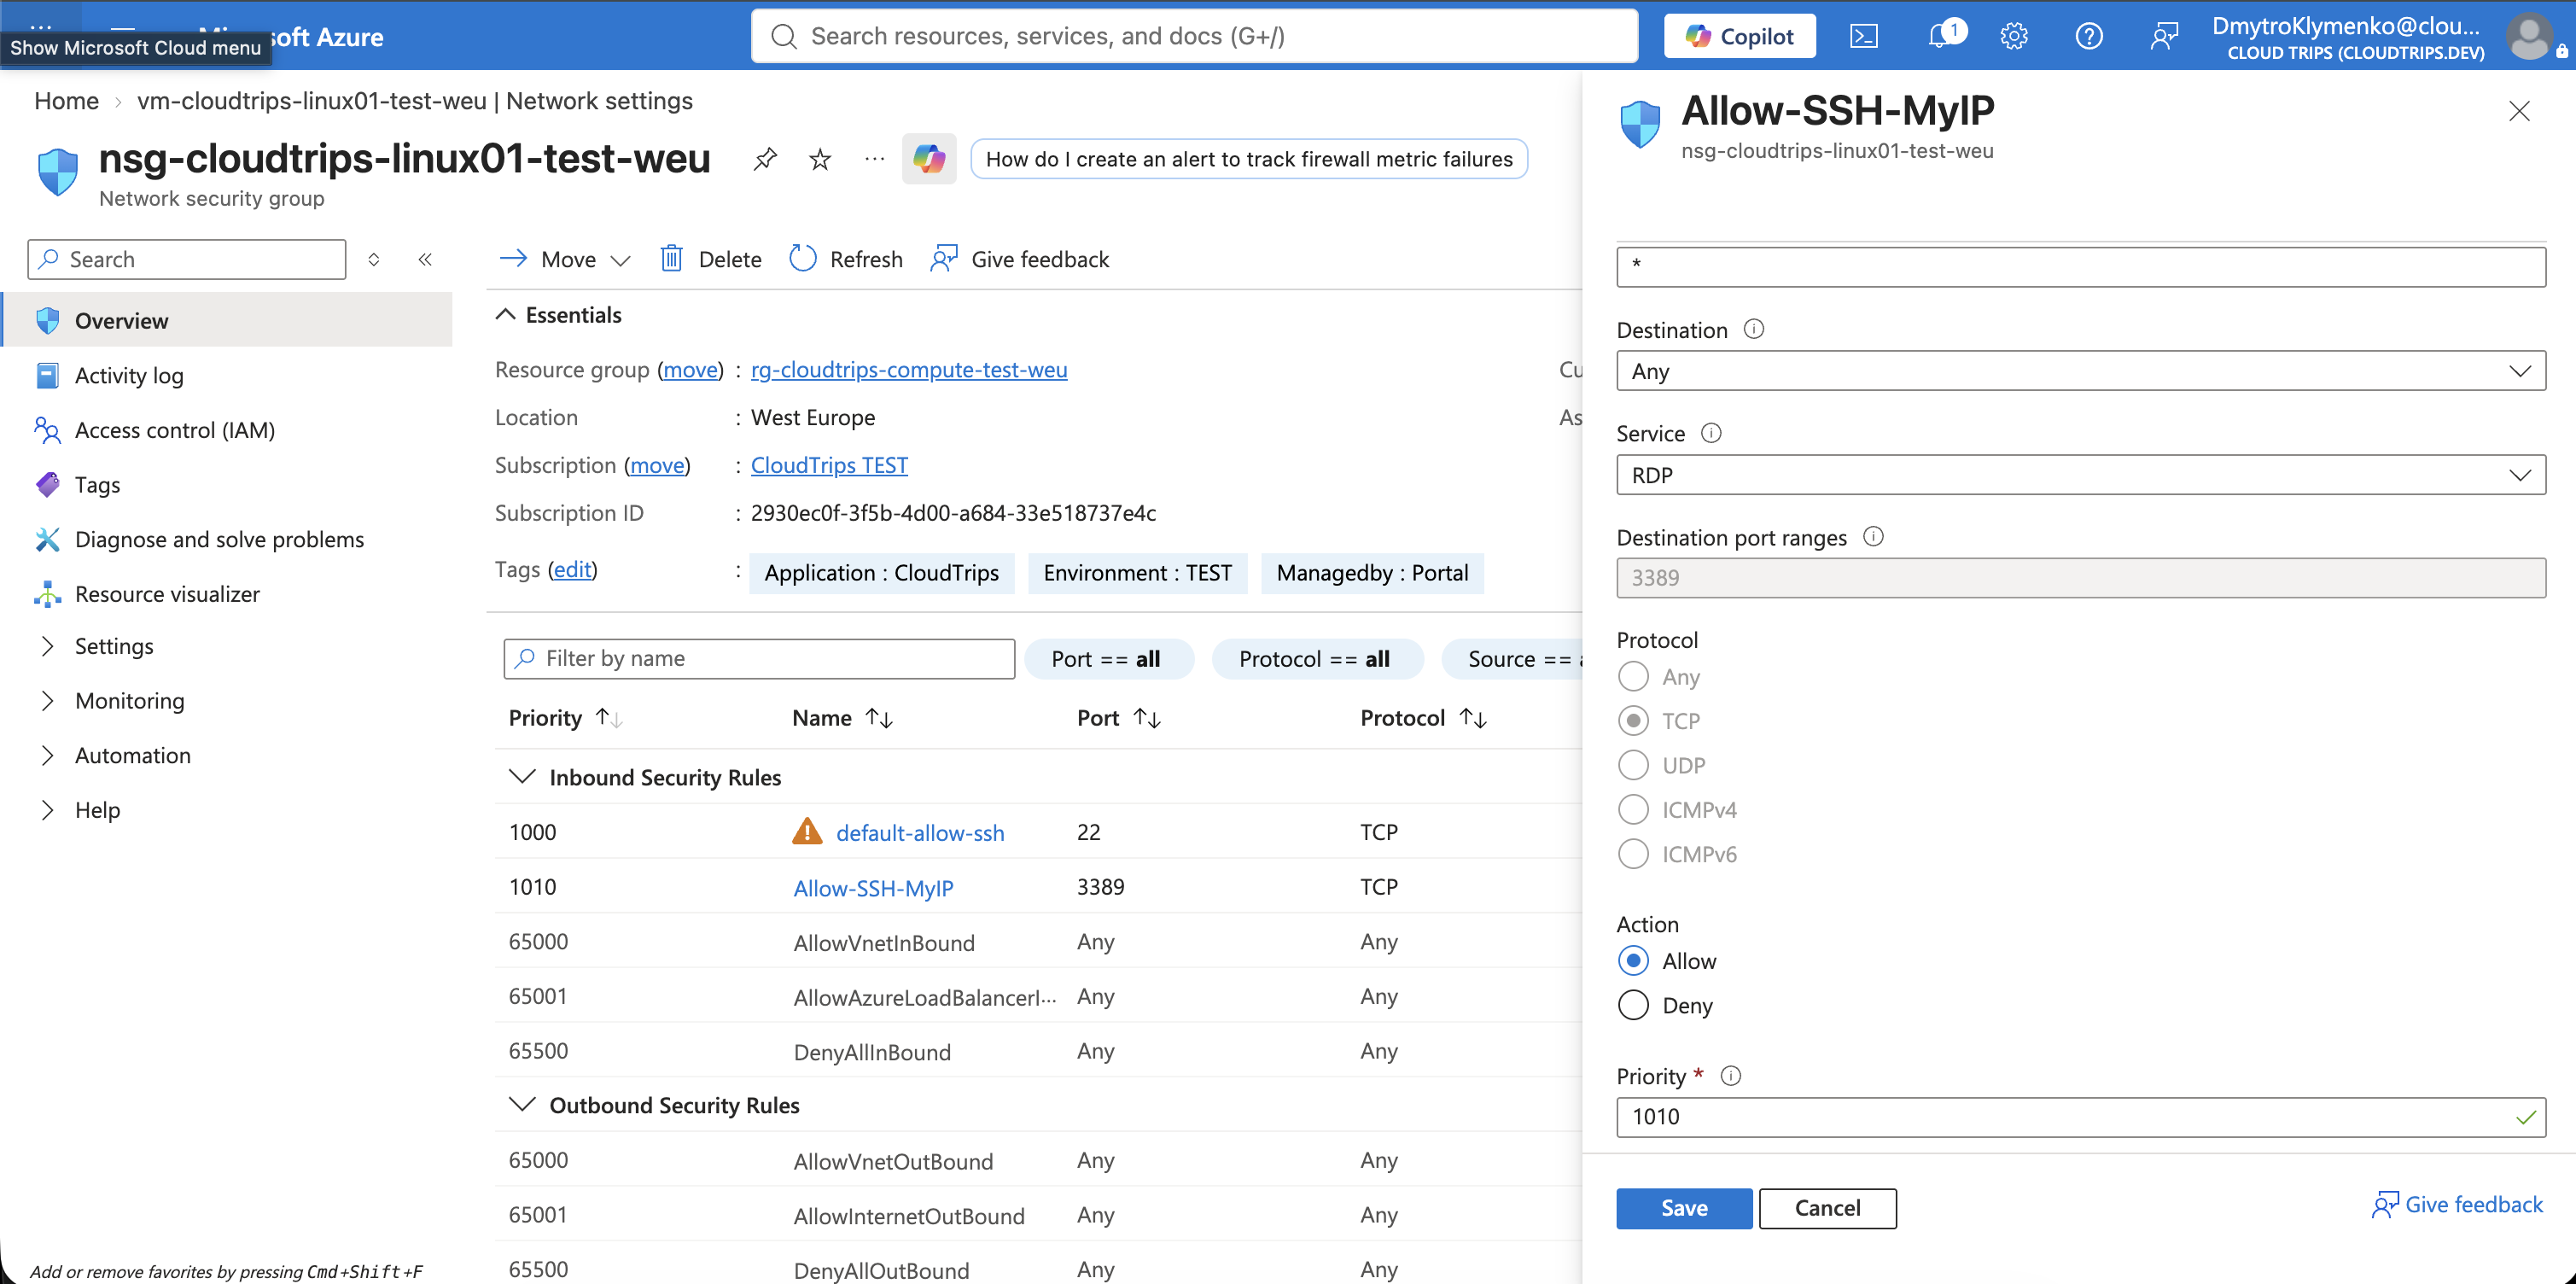Open the Move dropdown menu
2576x1284 pixels.
click(x=565, y=259)
